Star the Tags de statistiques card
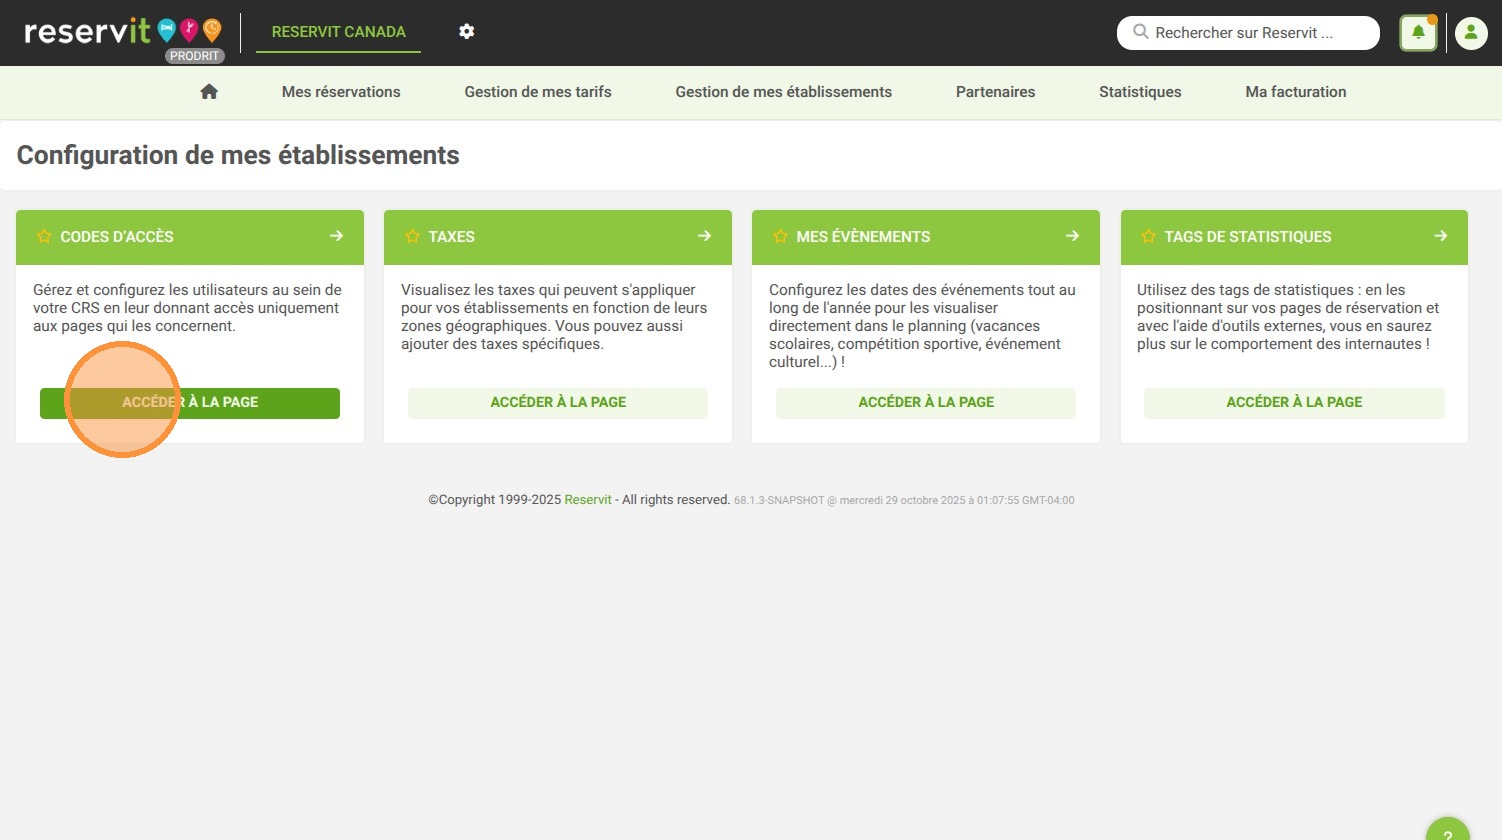Image resolution: width=1502 pixels, height=840 pixels. pos(1148,237)
